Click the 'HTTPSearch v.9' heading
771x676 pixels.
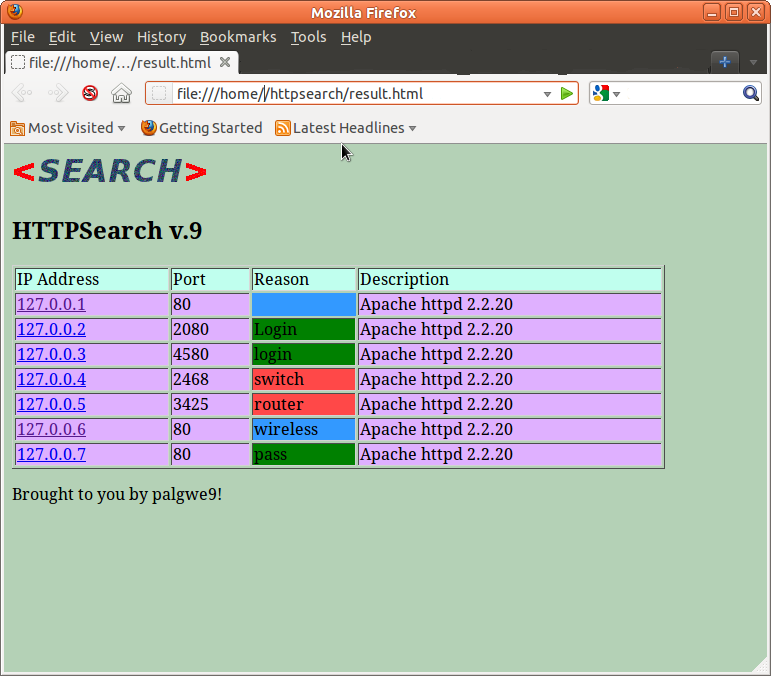tap(107, 231)
